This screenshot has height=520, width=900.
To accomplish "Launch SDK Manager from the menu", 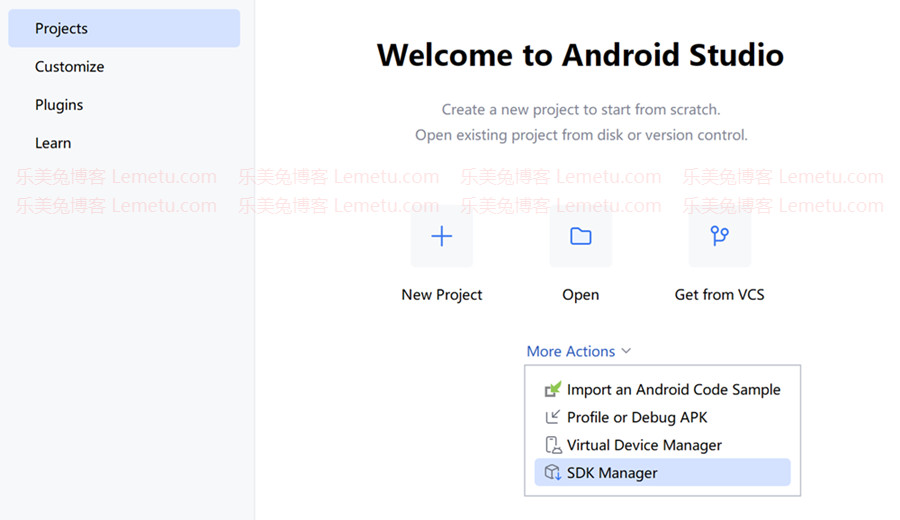I will 662,472.
